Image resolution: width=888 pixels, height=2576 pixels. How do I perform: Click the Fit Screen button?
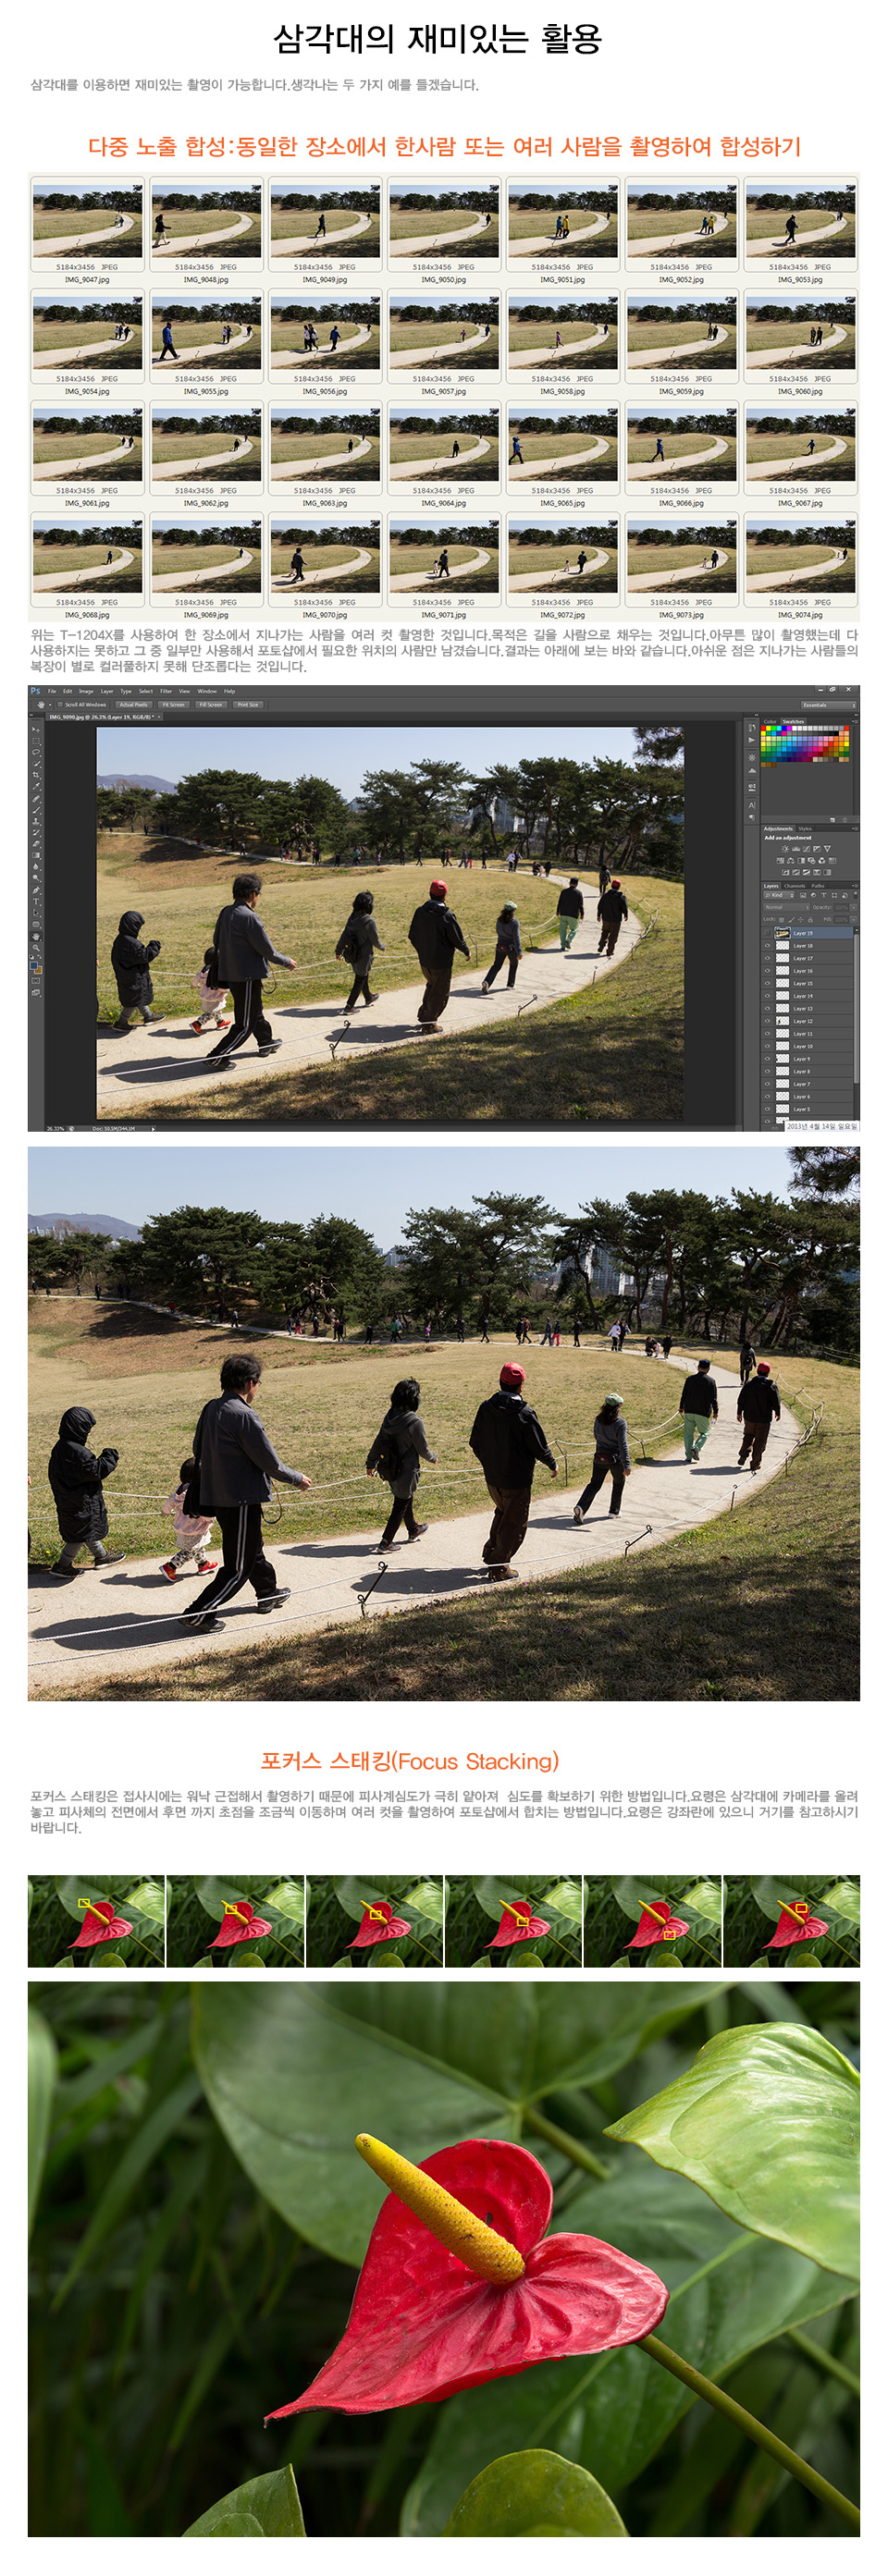tap(173, 705)
